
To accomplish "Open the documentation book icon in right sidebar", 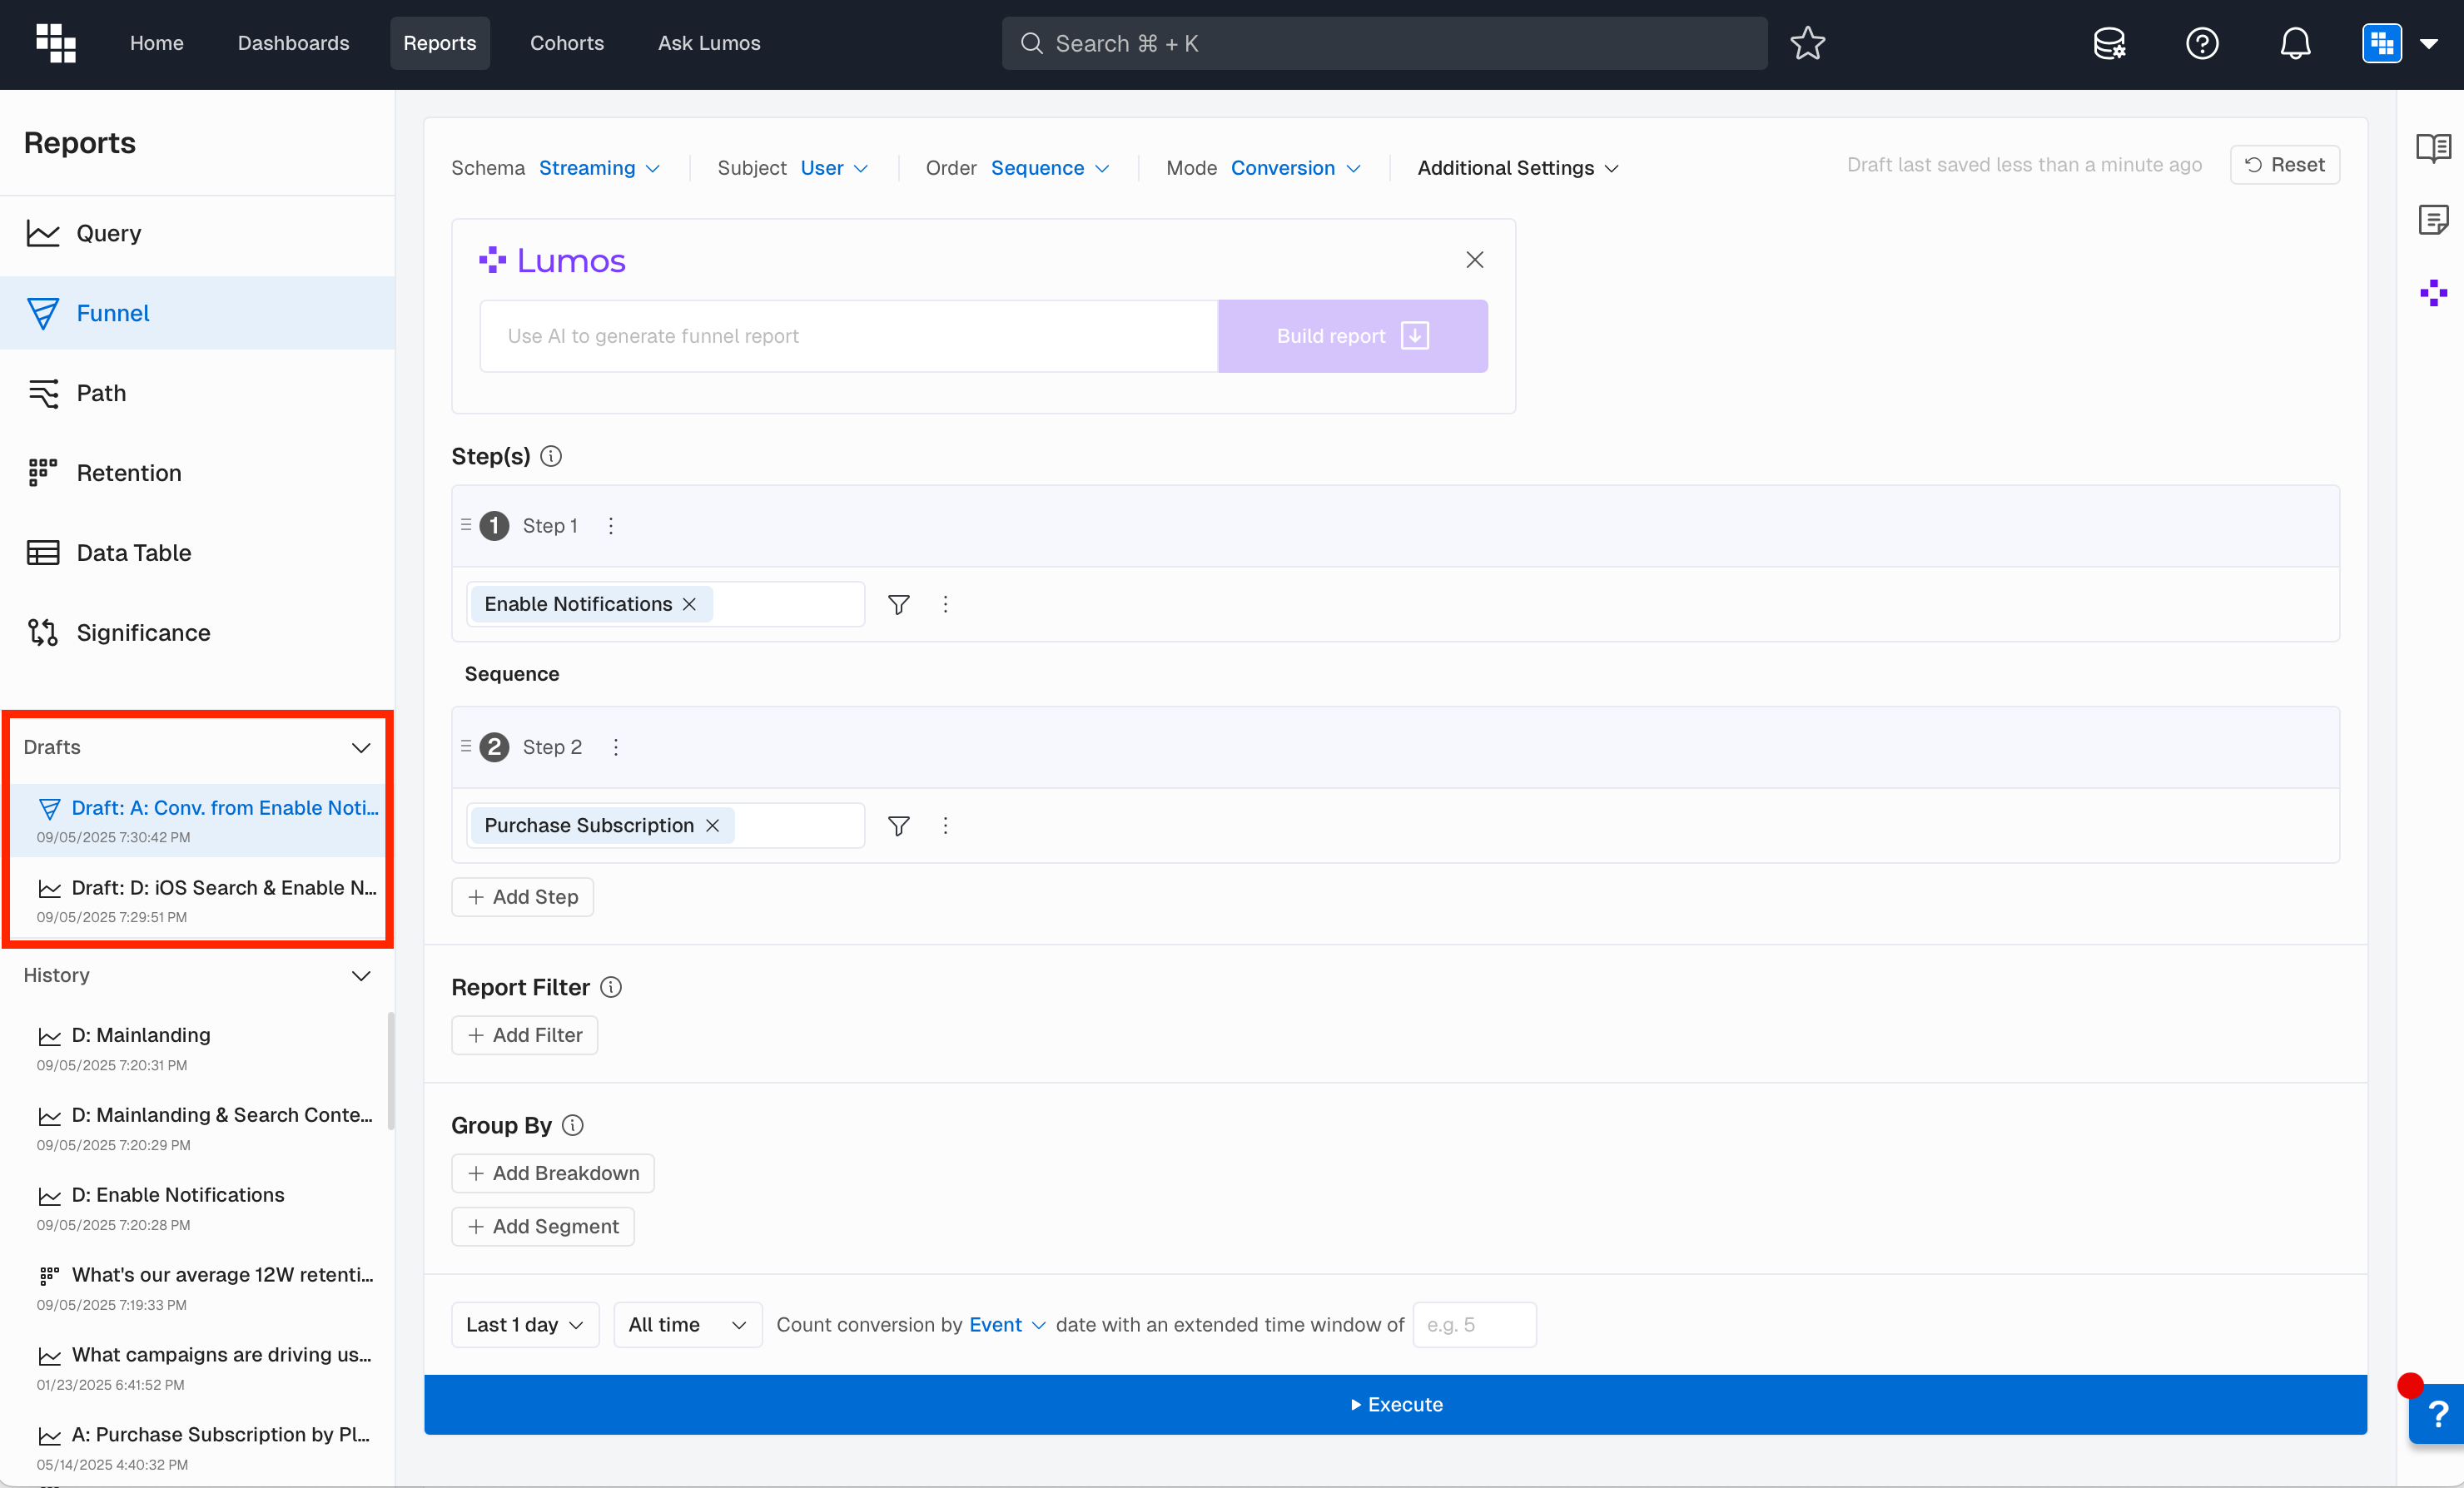I will point(2433,148).
